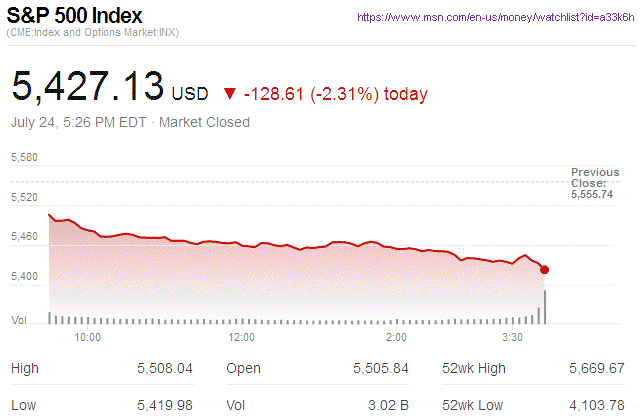Click the USD currency label
The height and width of the screenshot is (420, 640).
click(190, 95)
